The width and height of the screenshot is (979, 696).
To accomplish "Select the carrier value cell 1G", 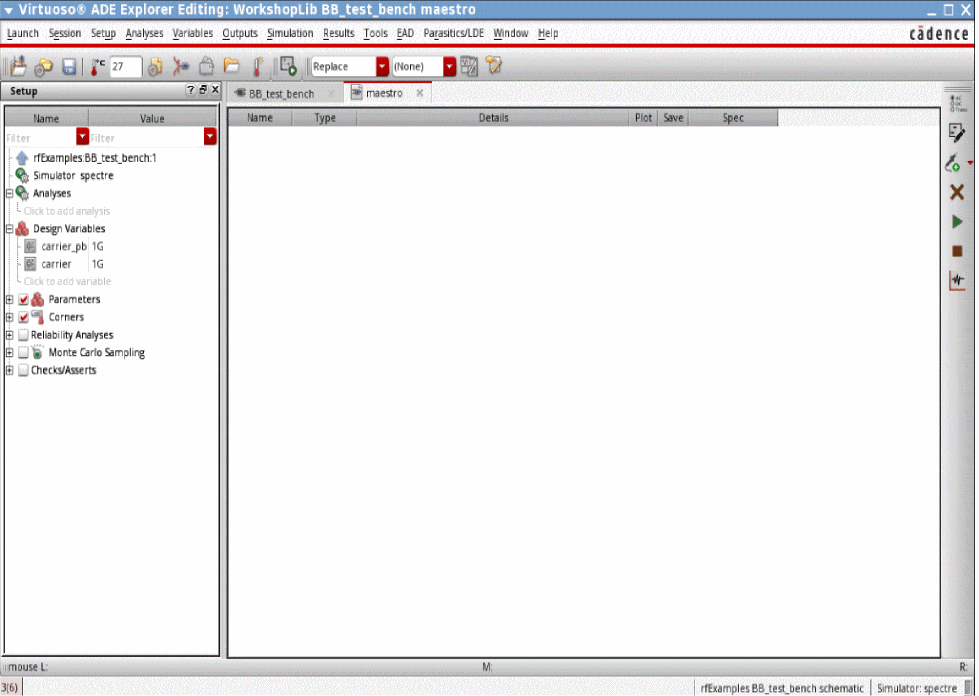I will pos(153,264).
